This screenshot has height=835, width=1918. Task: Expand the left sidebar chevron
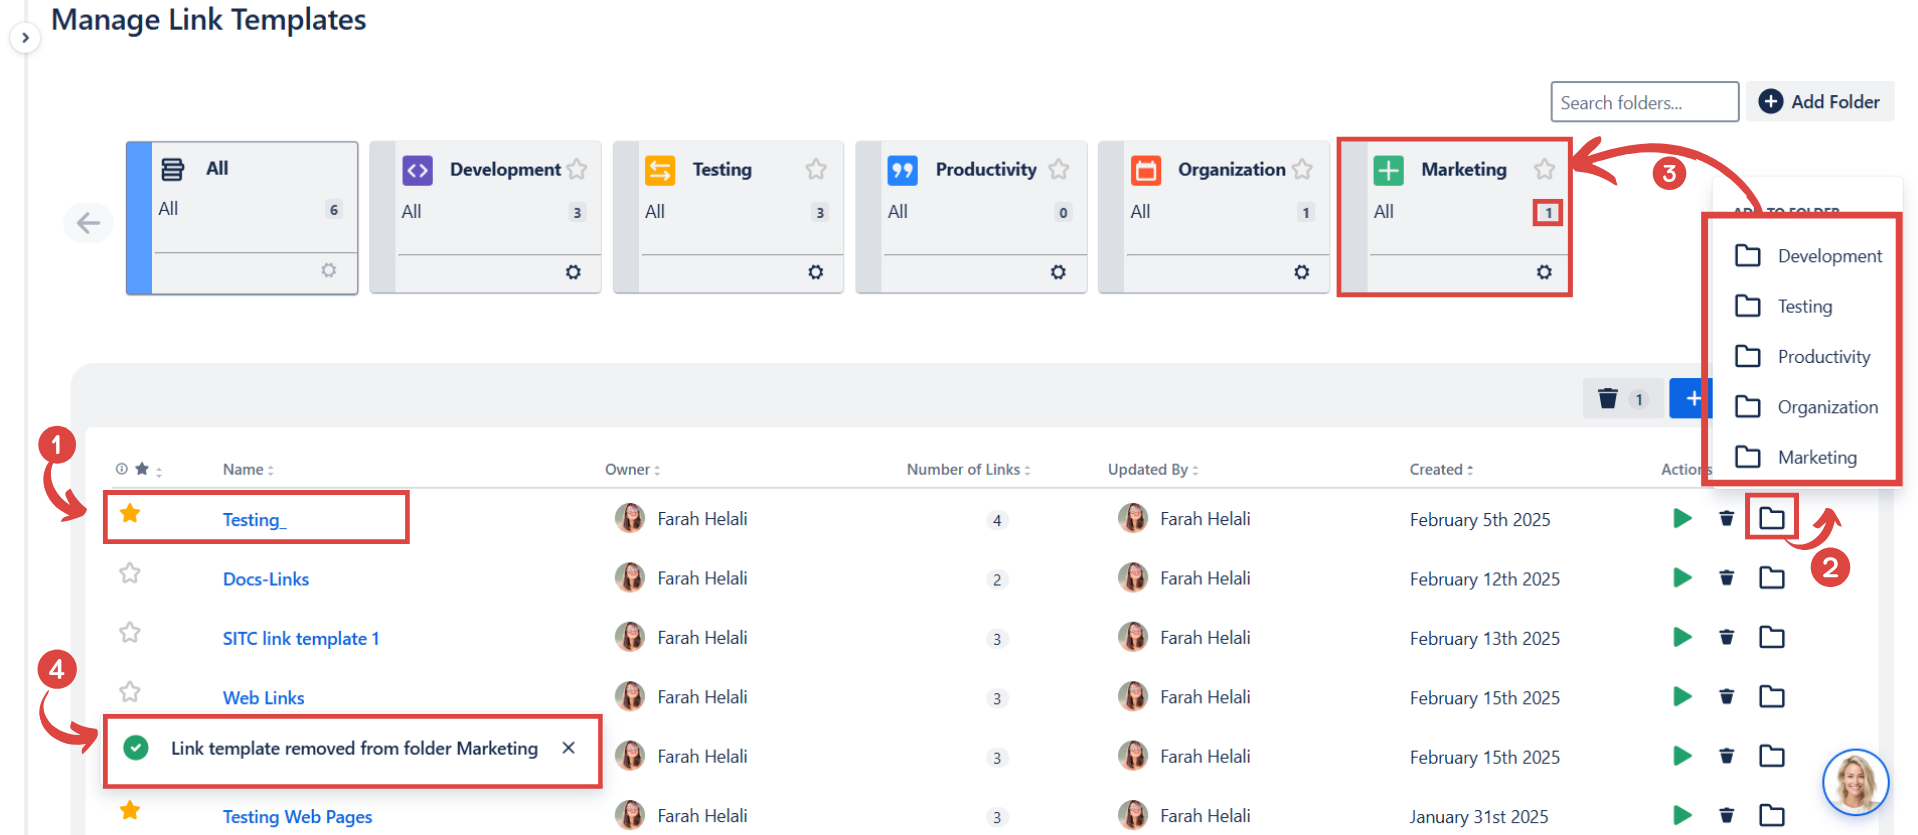point(25,38)
